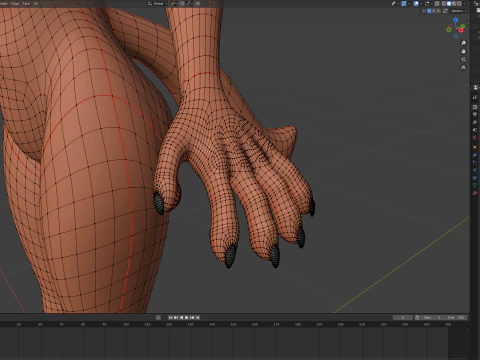Open the Face menu in viewport header
This screenshot has width=480, height=360.
[26, 3]
